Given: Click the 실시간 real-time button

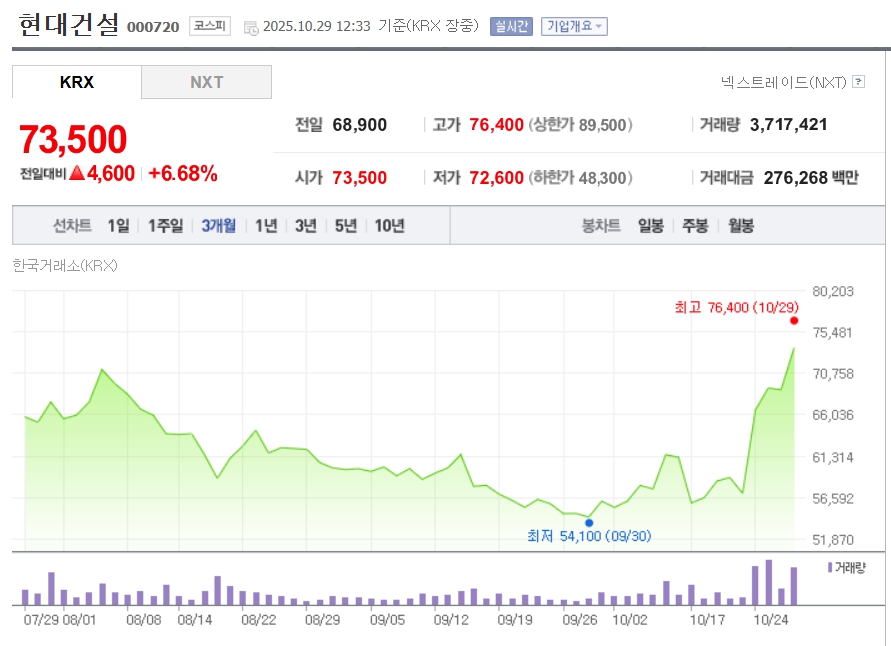Looking at the screenshot, I should point(511,26).
